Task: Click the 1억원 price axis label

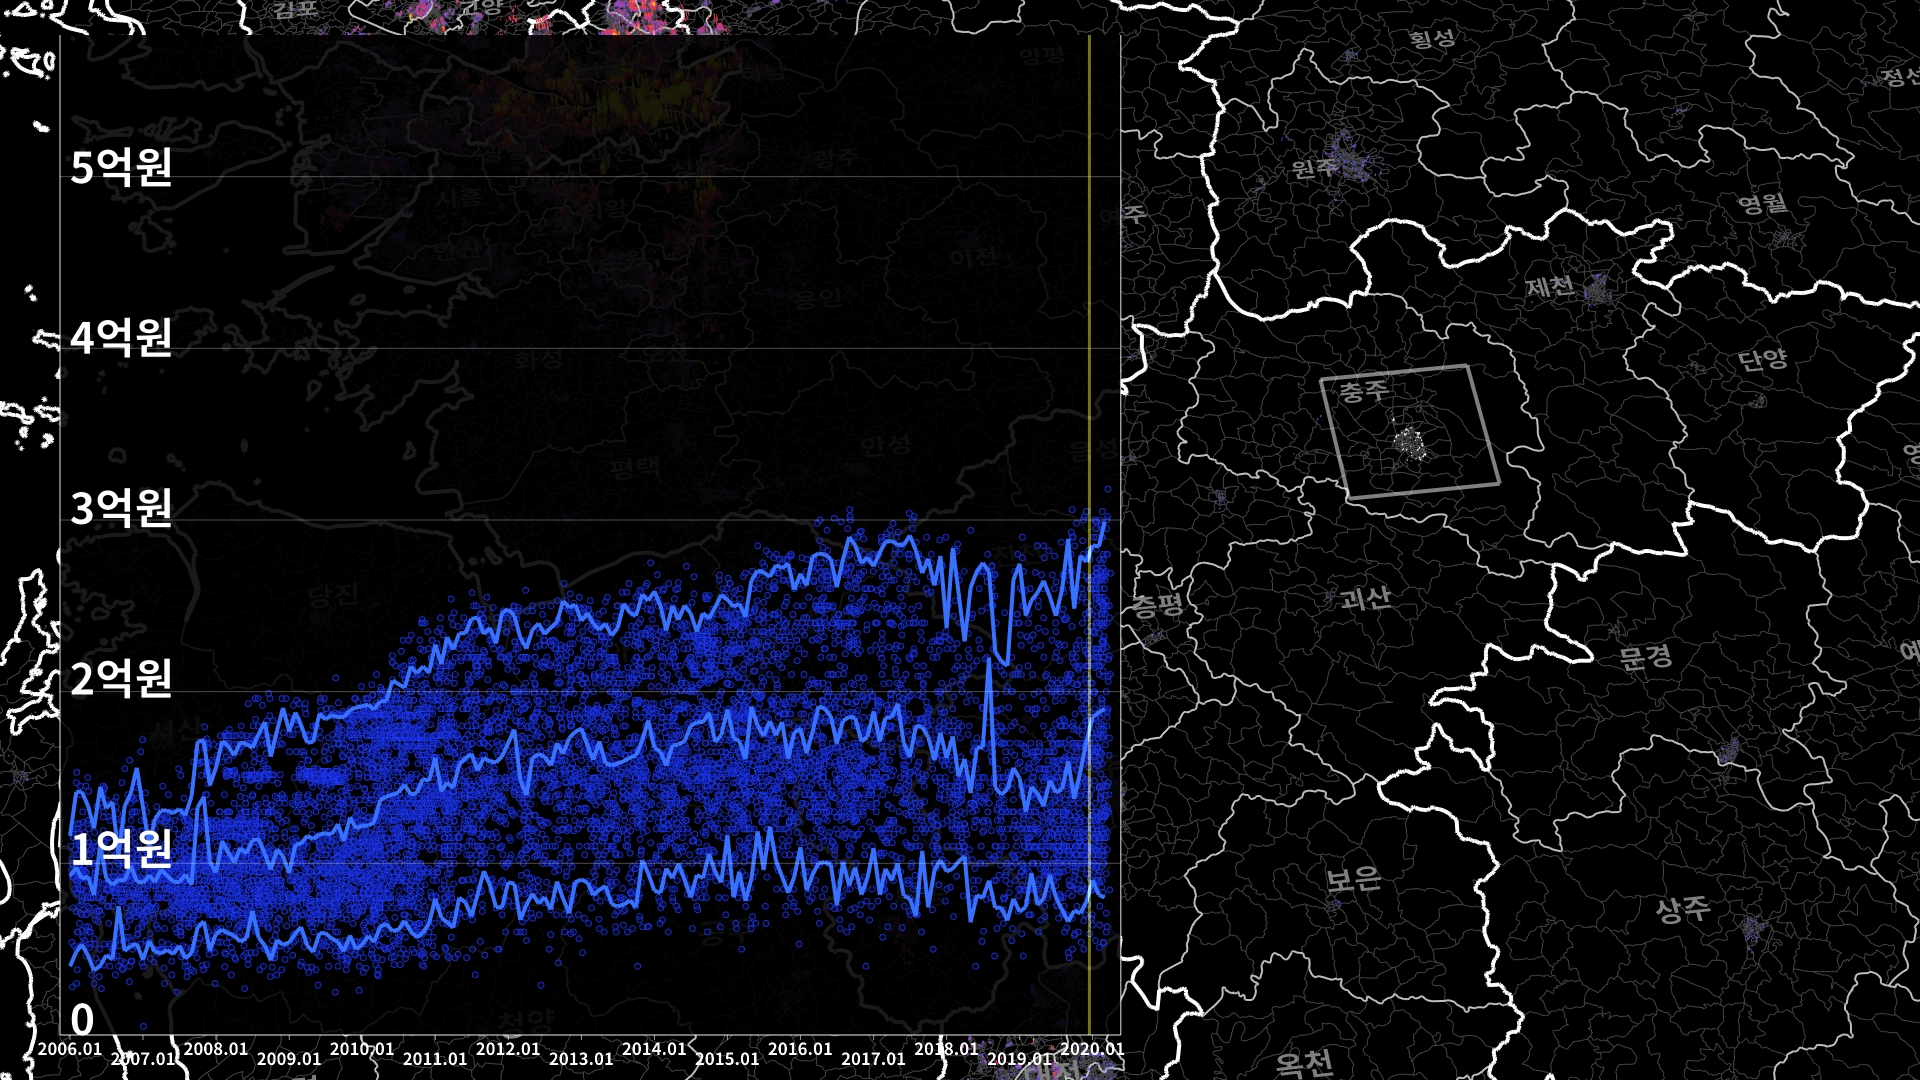Action: 121,849
